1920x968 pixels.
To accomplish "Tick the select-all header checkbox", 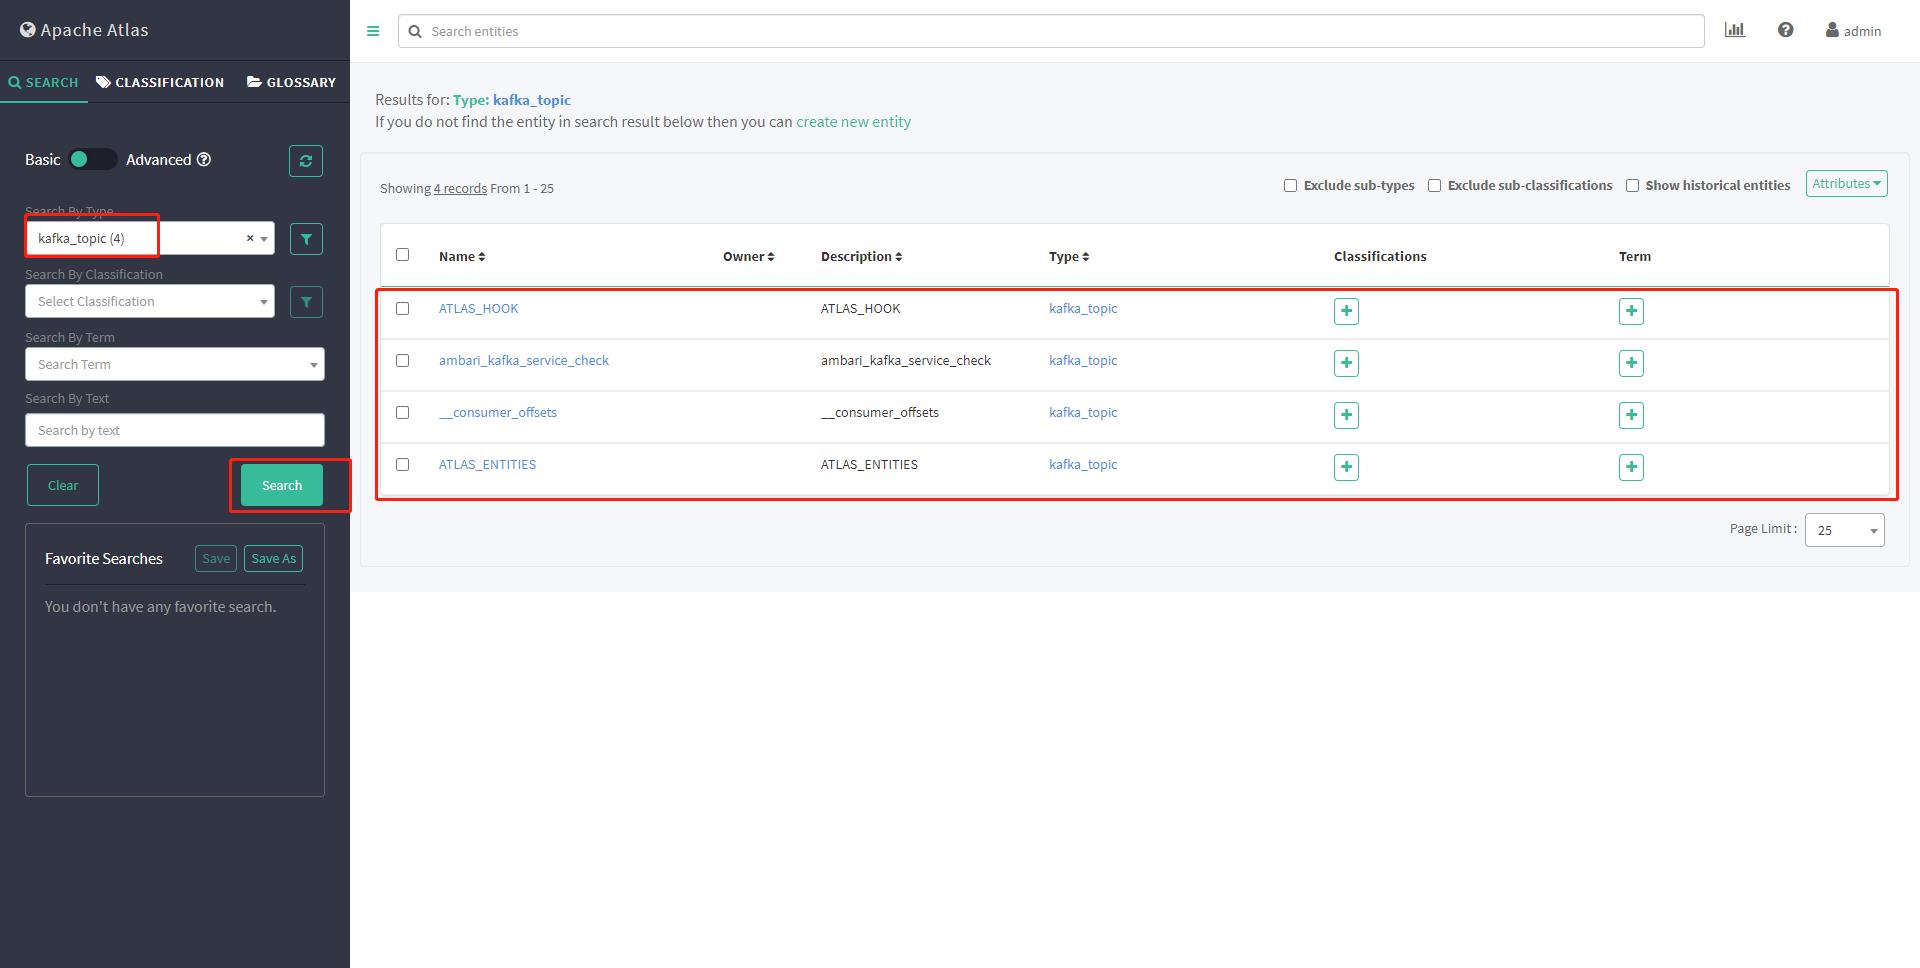I will tap(402, 255).
